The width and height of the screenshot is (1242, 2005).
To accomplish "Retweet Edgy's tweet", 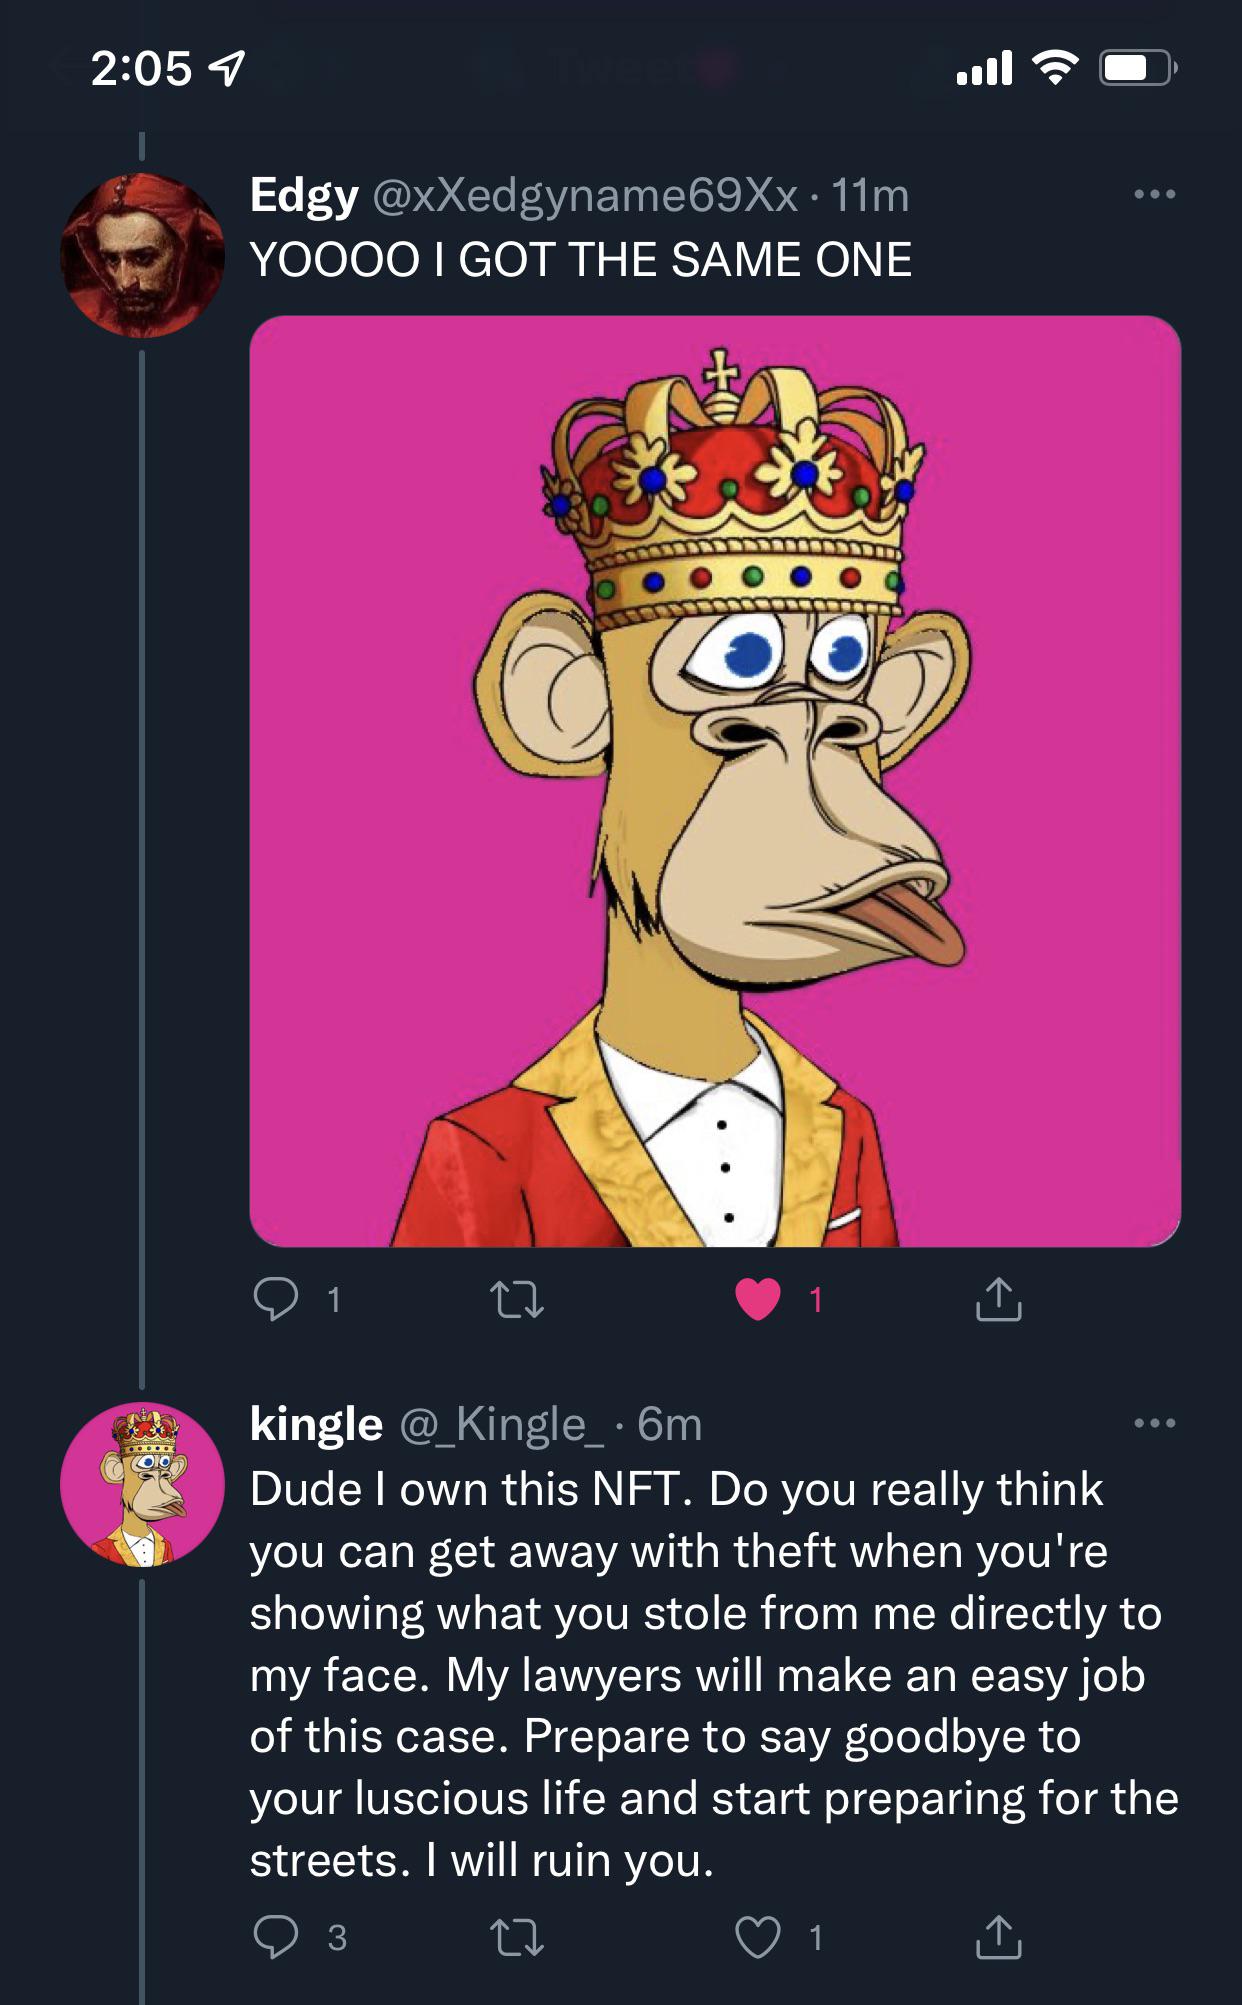I will tap(517, 1299).
